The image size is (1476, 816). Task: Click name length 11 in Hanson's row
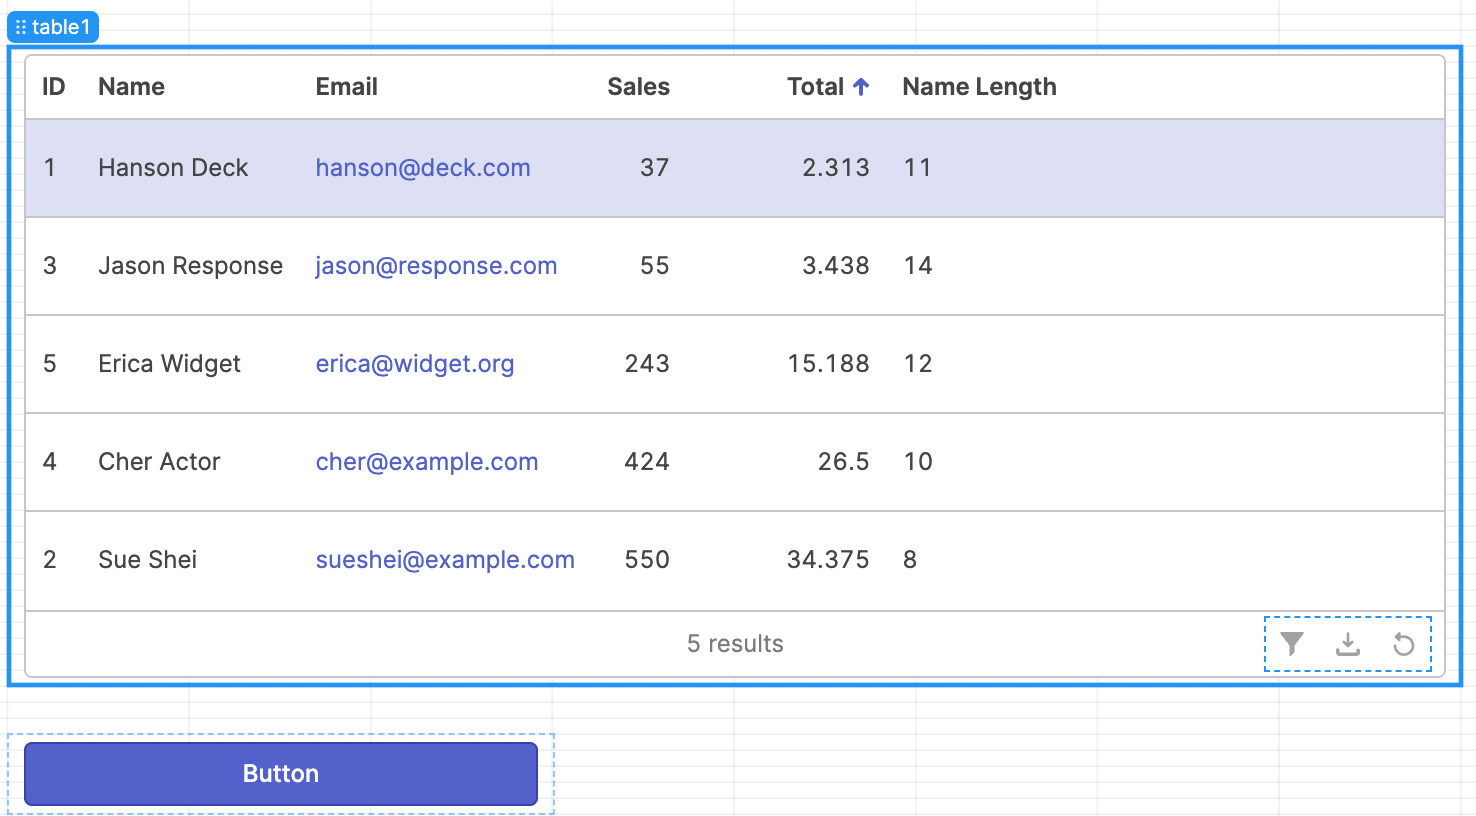tap(918, 168)
